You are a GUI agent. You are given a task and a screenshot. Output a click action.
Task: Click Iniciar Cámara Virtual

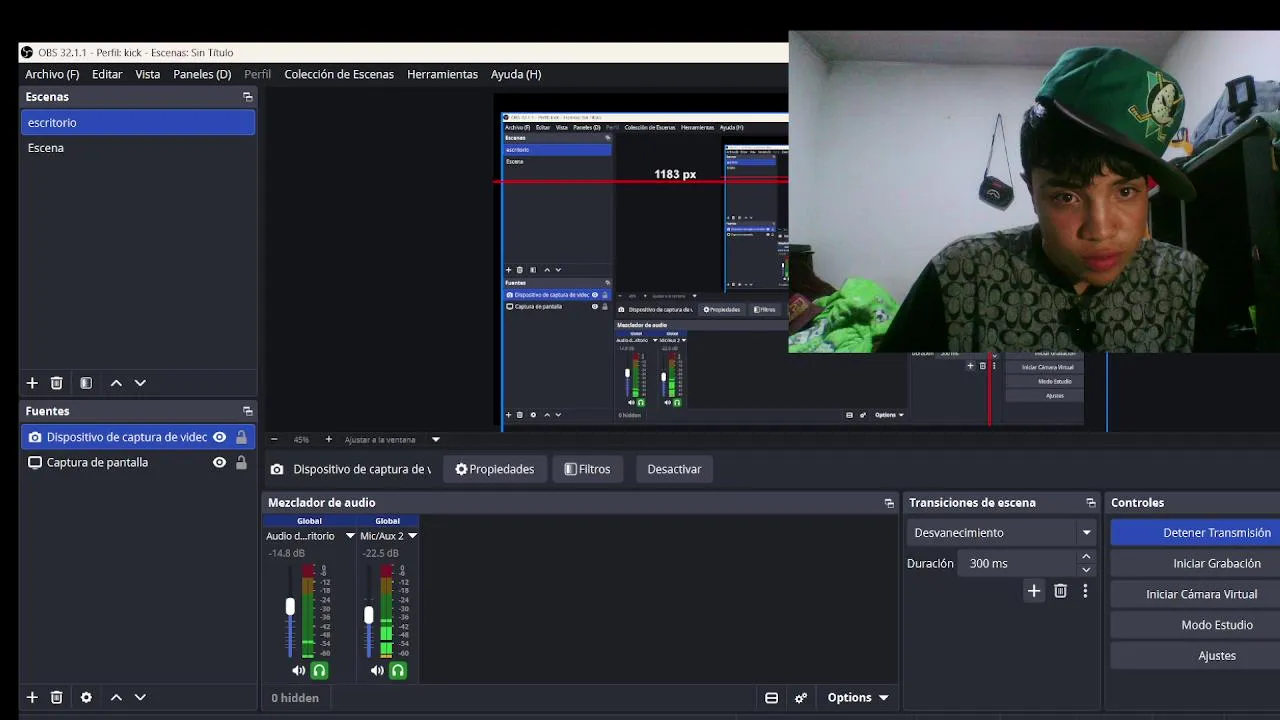pyautogui.click(x=1195, y=594)
